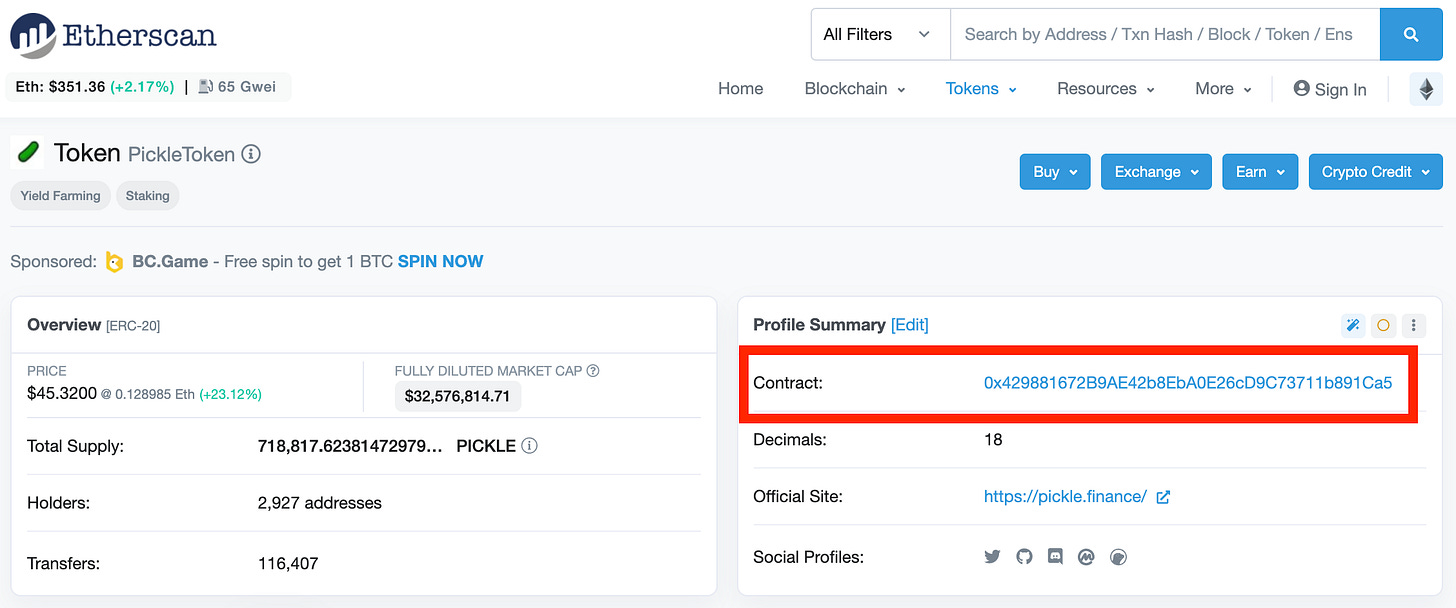
Task: Open the Crypto Credit dropdown button
Action: click(1376, 172)
